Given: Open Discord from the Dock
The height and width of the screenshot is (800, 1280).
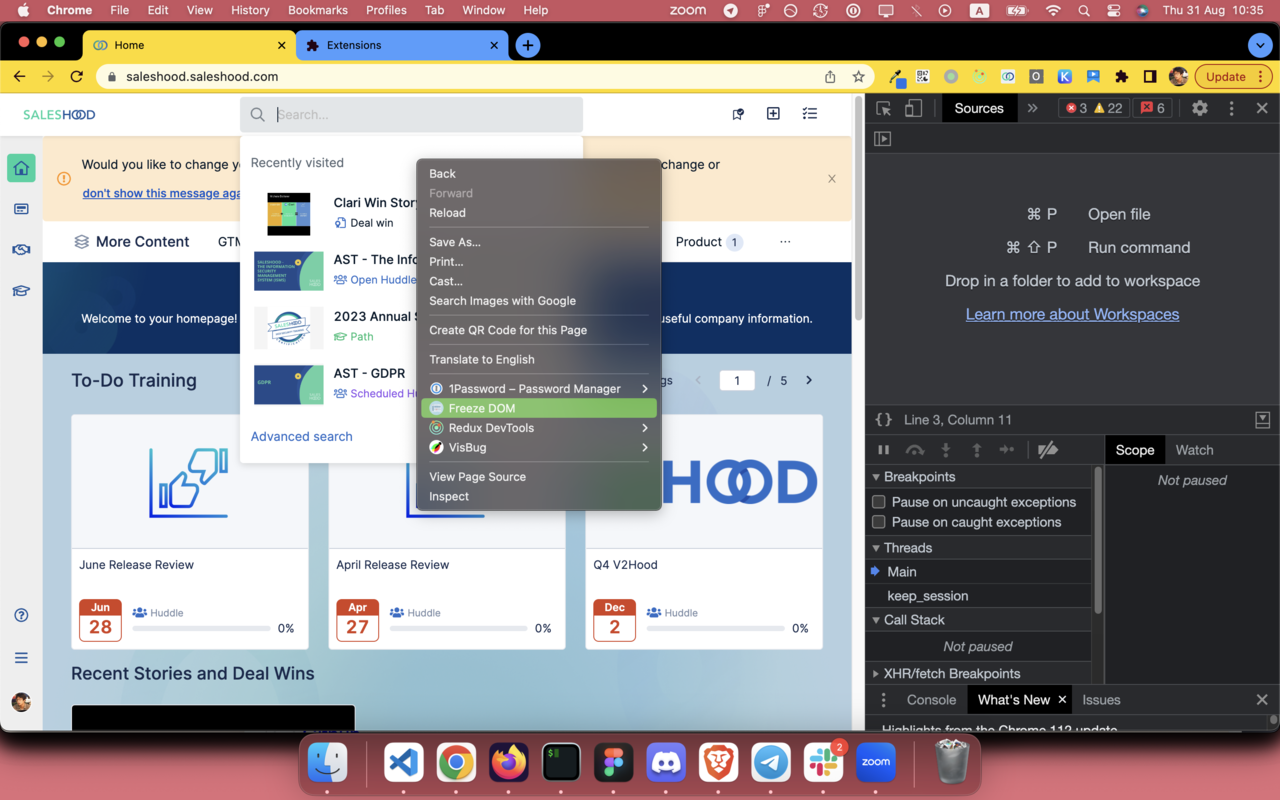Looking at the screenshot, I should click(x=666, y=763).
